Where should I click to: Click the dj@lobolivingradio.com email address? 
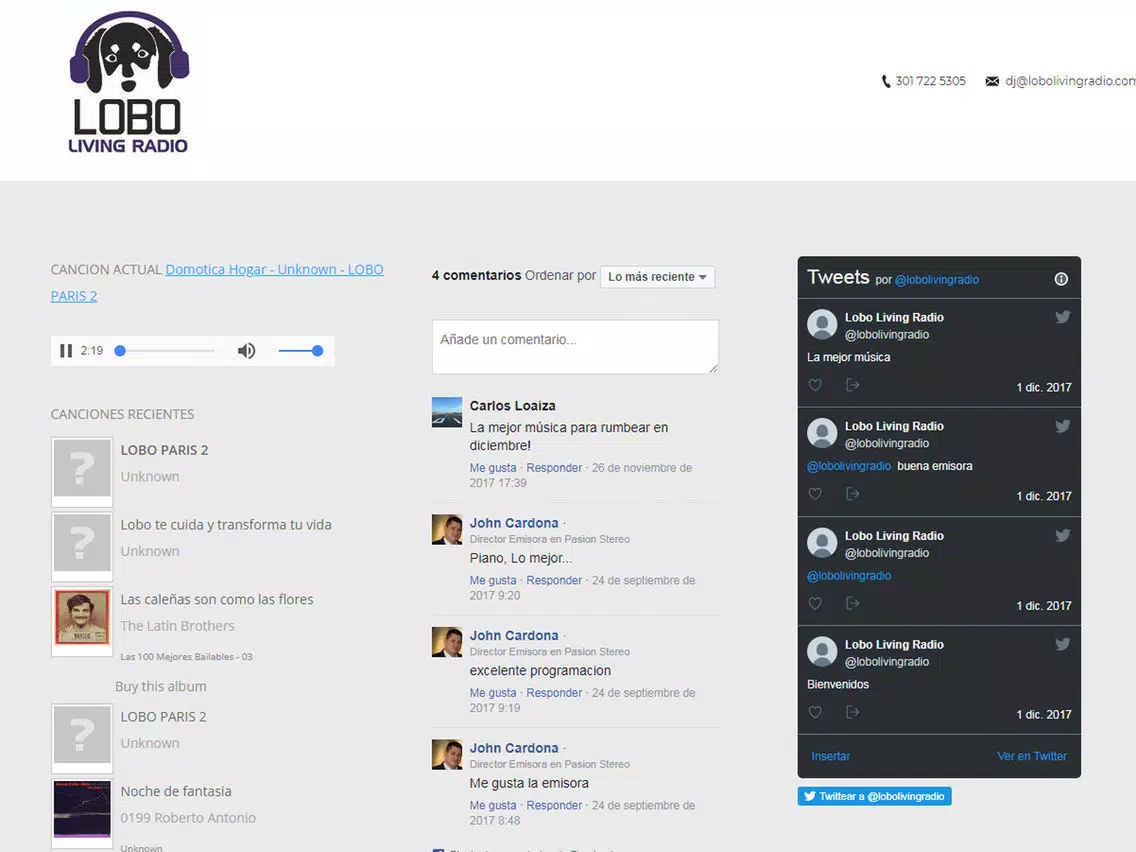click(x=1070, y=81)
